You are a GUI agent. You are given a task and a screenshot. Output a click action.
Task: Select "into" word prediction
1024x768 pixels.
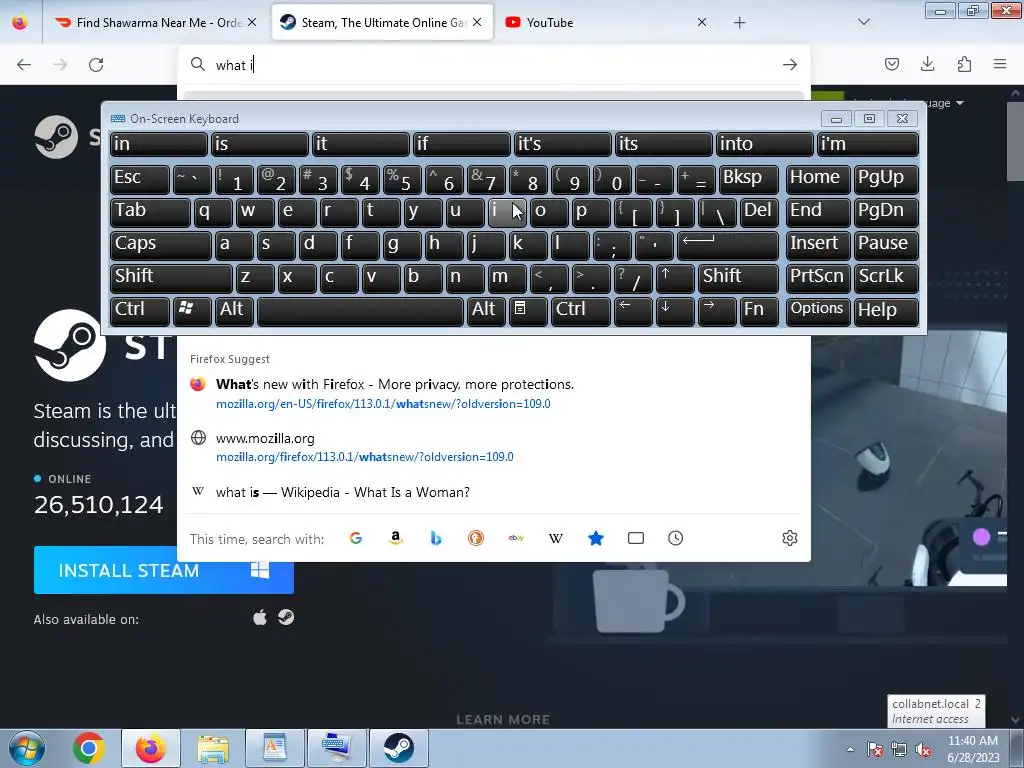pos(765,144)
